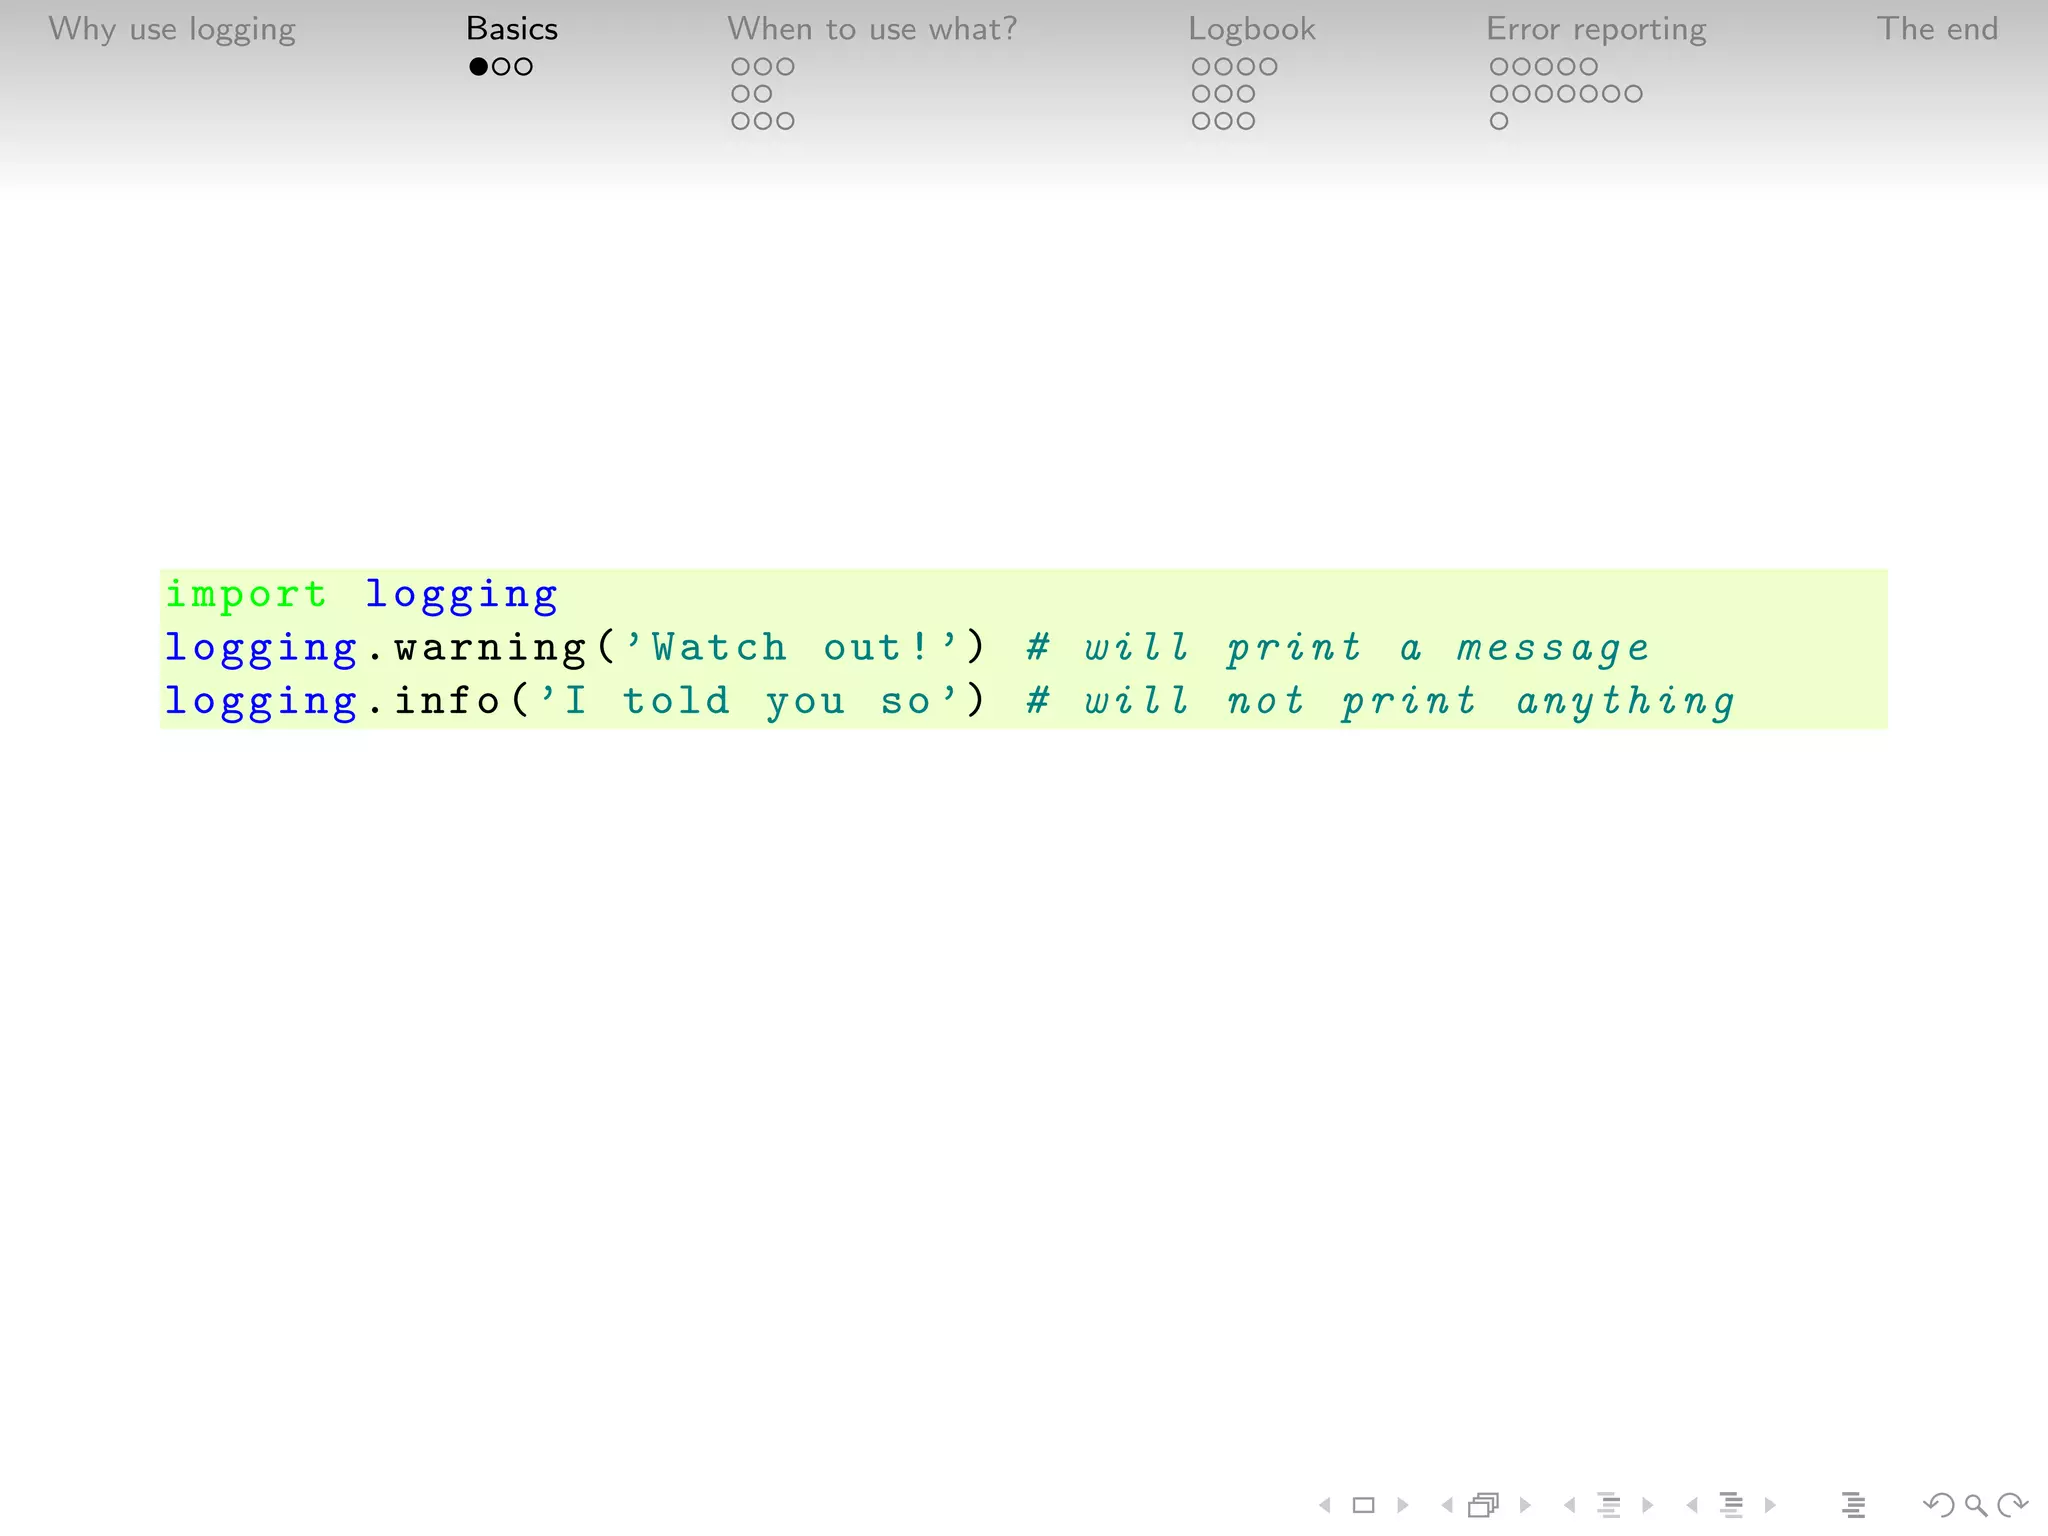The image size is (2048, 1536).
Task: Select first circle in top row under 'When to use what?'
Action: (x=741, y=67)
